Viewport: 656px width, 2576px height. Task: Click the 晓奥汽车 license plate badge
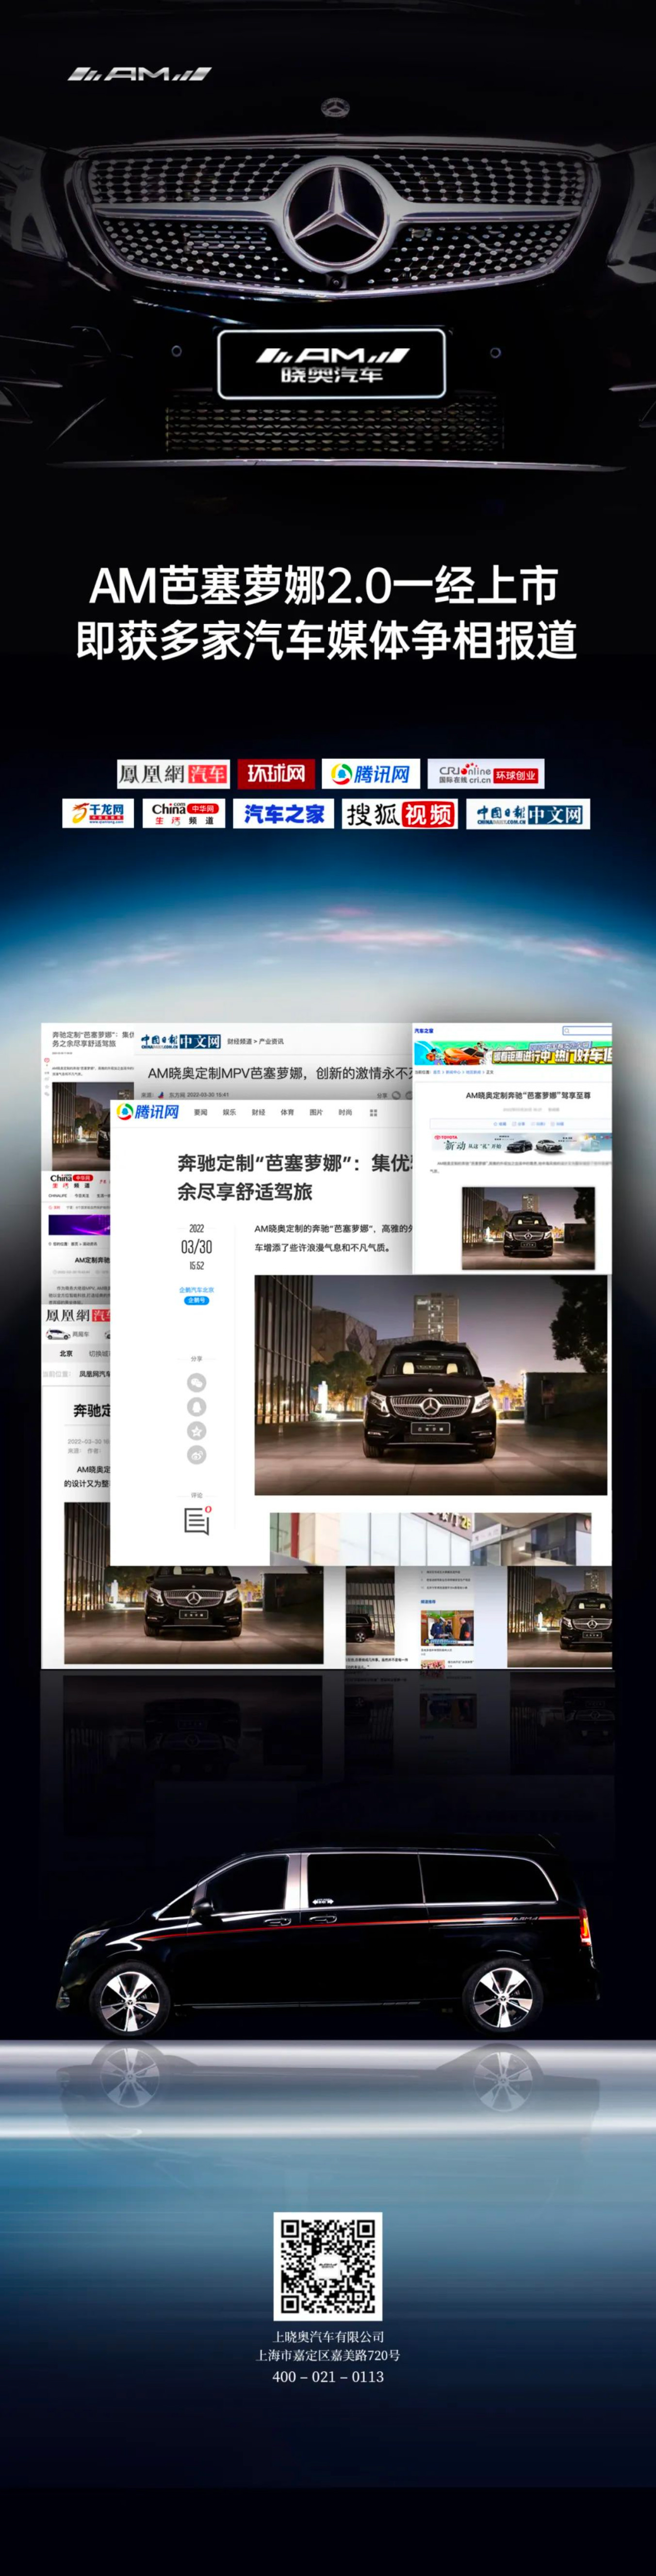coord(331,364)
